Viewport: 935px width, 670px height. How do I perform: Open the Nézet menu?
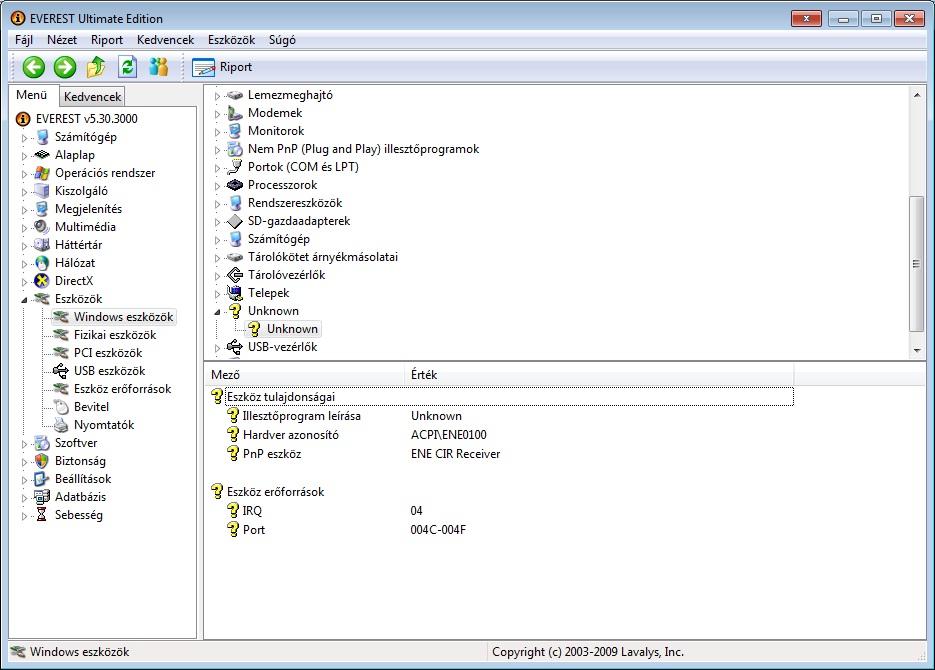tap(62, 40)
